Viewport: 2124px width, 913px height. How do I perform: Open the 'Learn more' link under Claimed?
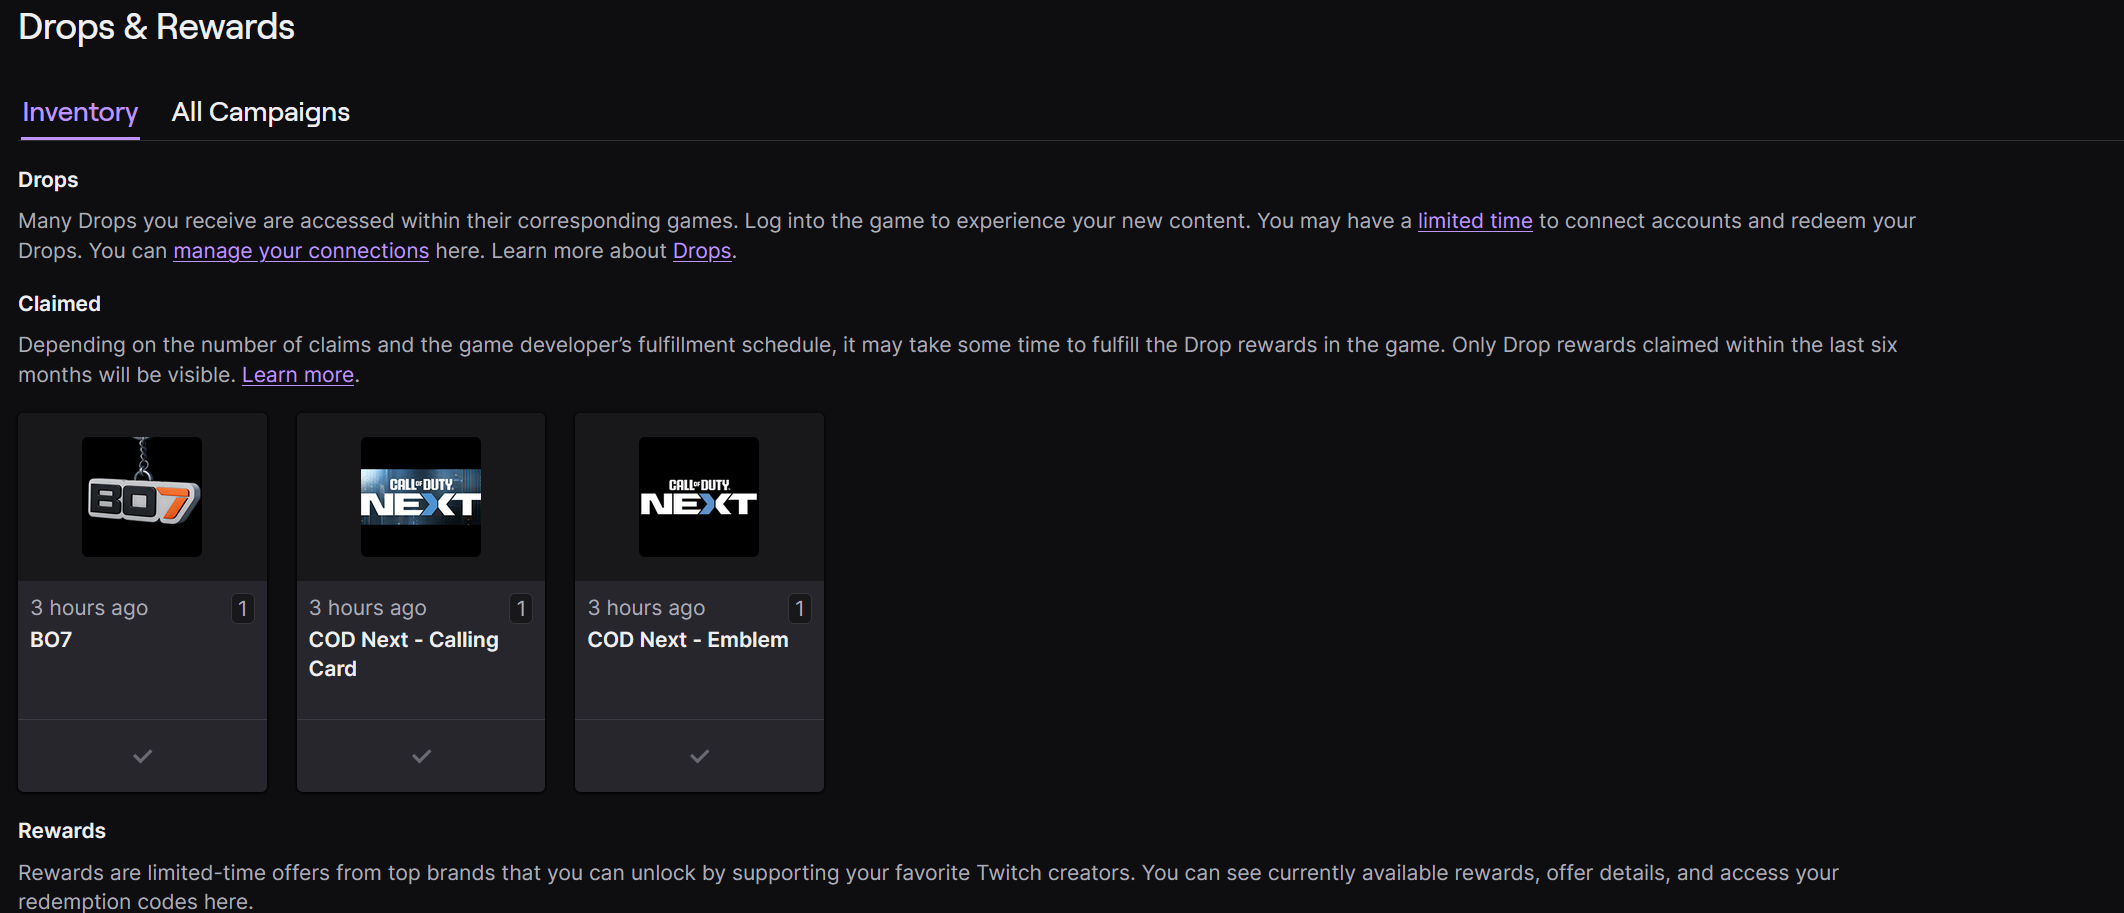click(x=297, y=375)
